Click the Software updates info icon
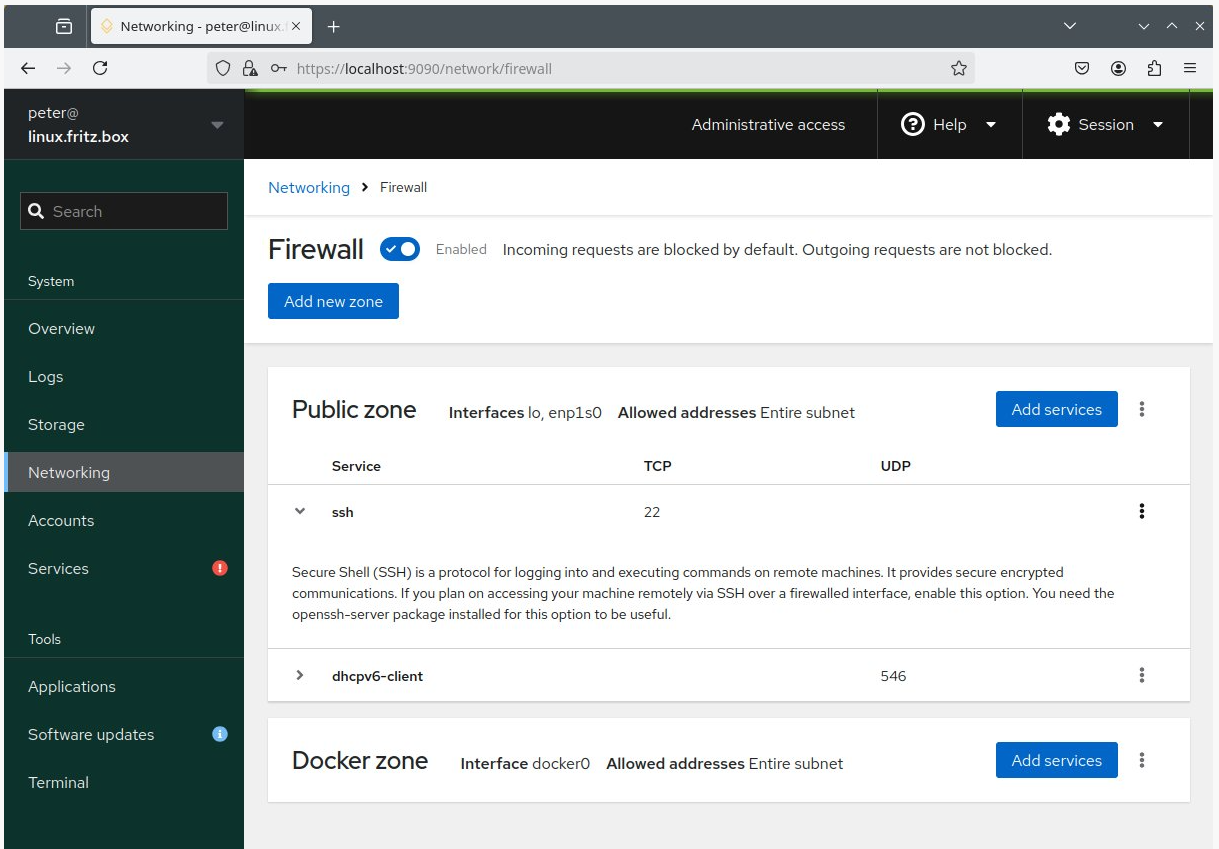 (x=220, y=734)
